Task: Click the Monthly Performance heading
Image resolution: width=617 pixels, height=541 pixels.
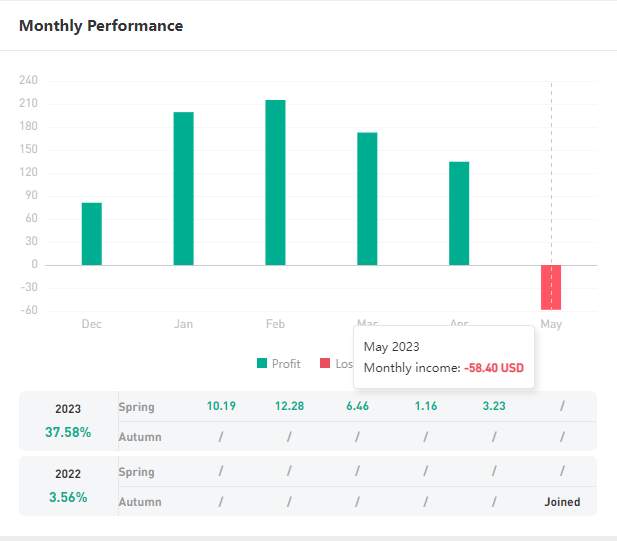Action: point(101,26)
